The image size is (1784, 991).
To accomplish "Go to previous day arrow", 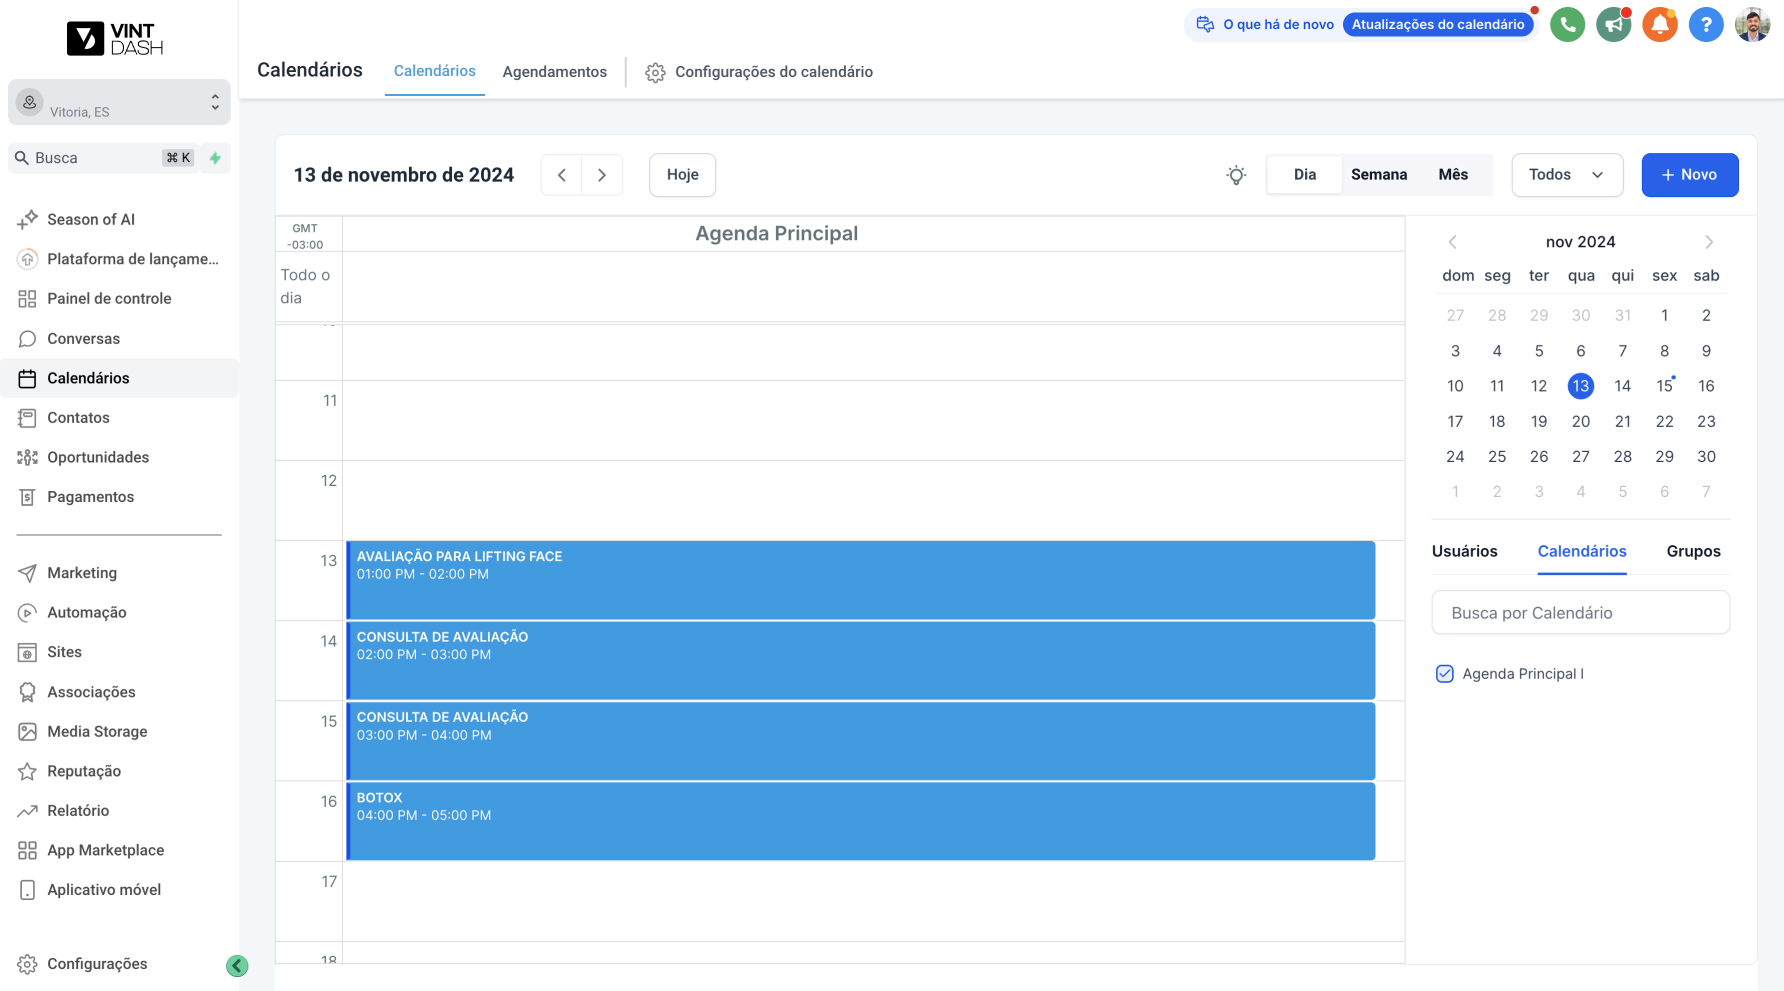I will point(562,175).
